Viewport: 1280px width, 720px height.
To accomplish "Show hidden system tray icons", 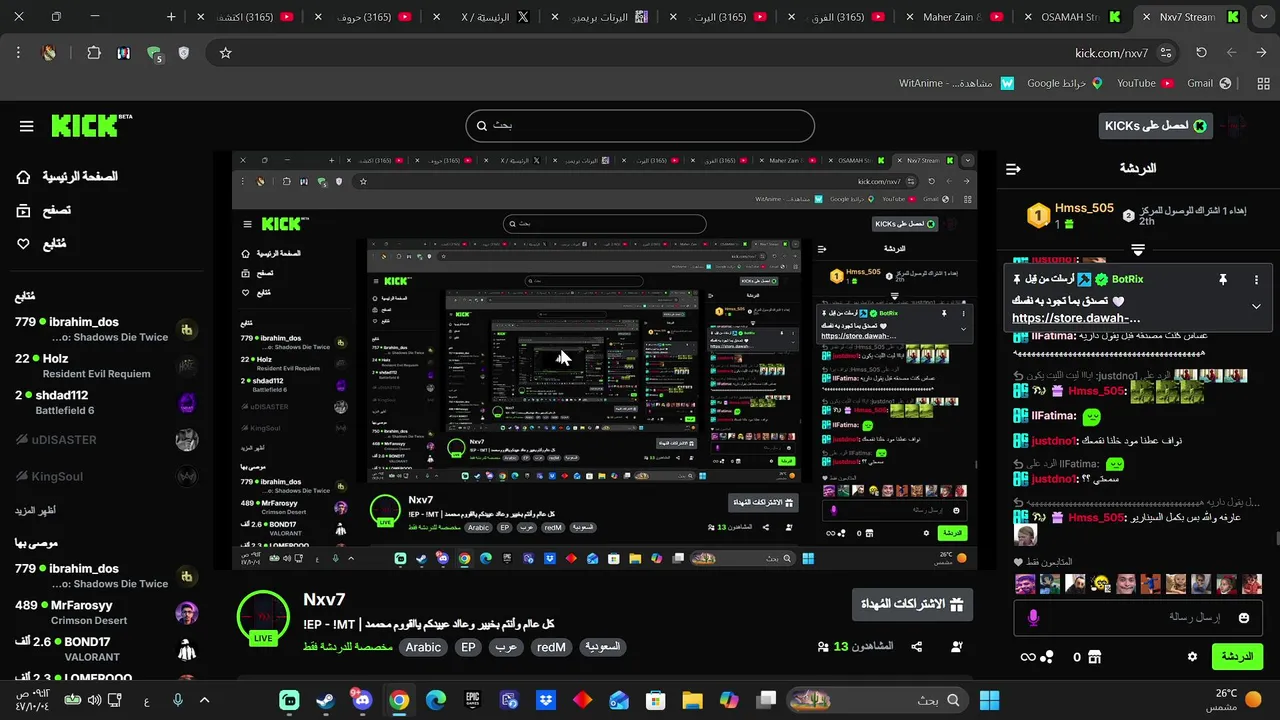I will point(204,700).
